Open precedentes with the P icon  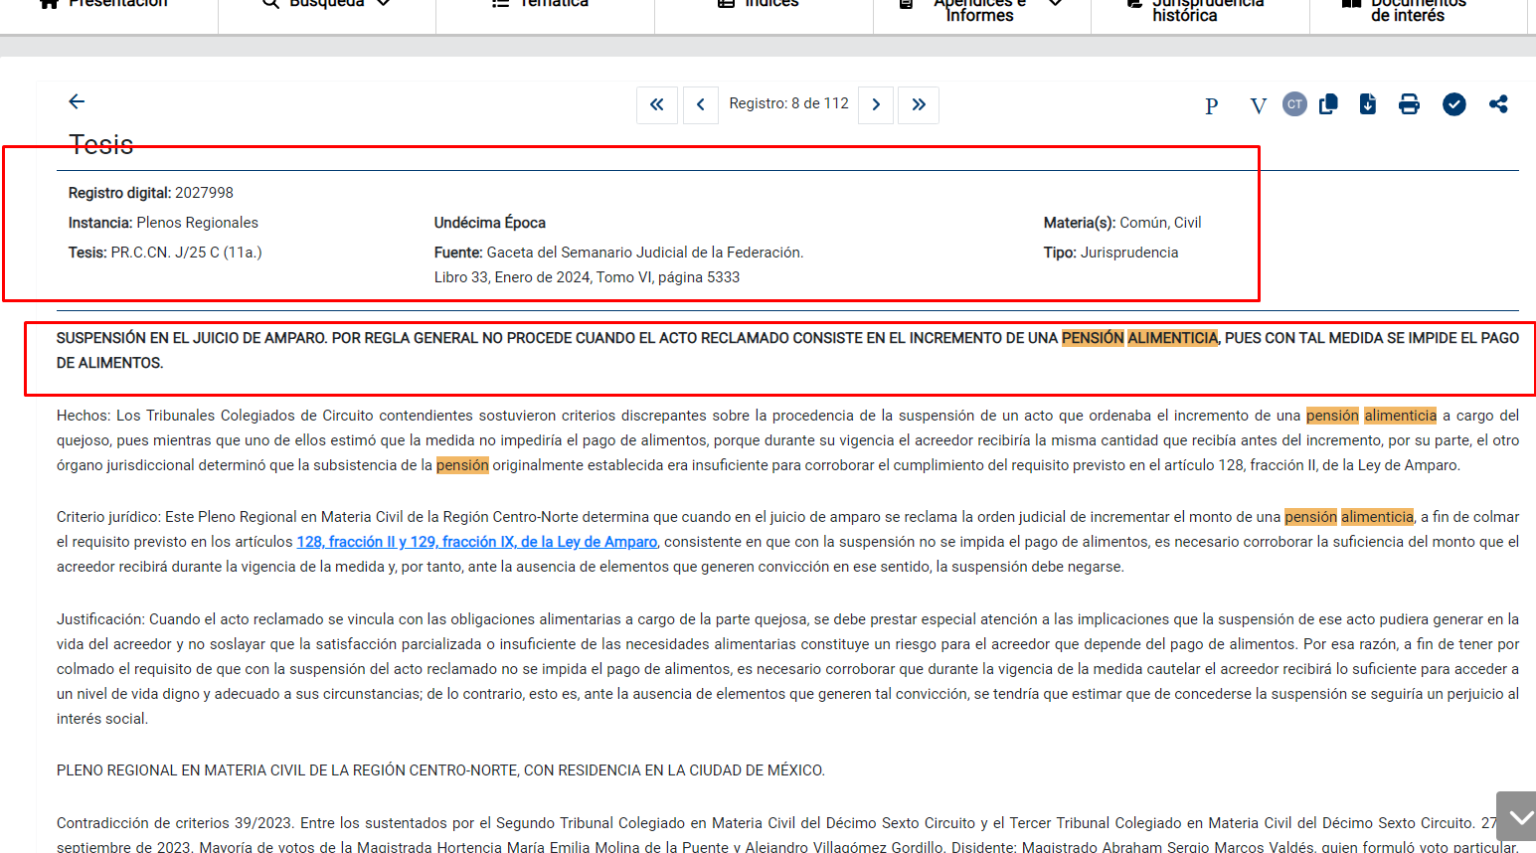[1211, 105]
